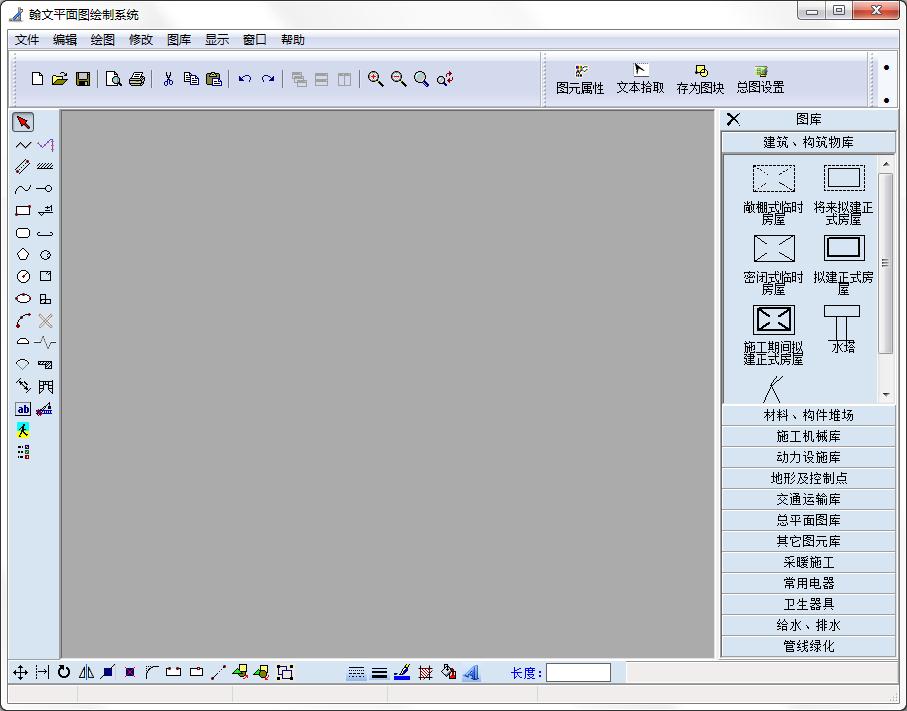
Task: Expand the 地形及控制点 library
Action: pos(808,478)
